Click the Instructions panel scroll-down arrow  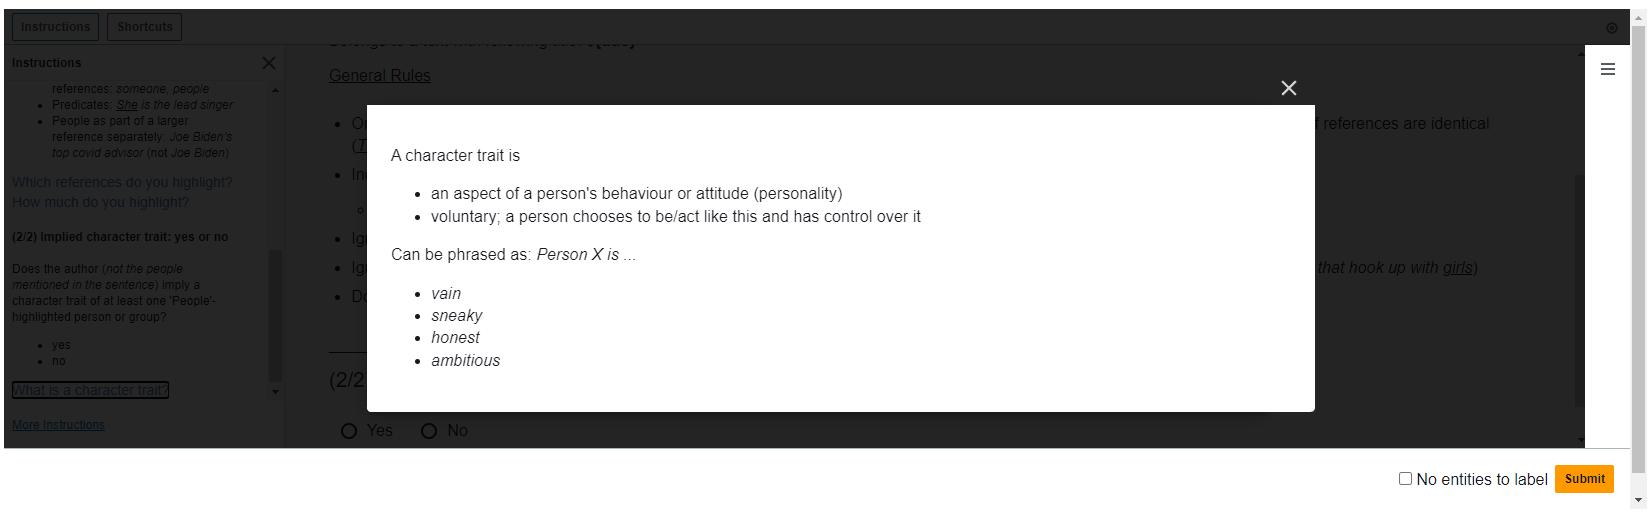coord(275,392)
